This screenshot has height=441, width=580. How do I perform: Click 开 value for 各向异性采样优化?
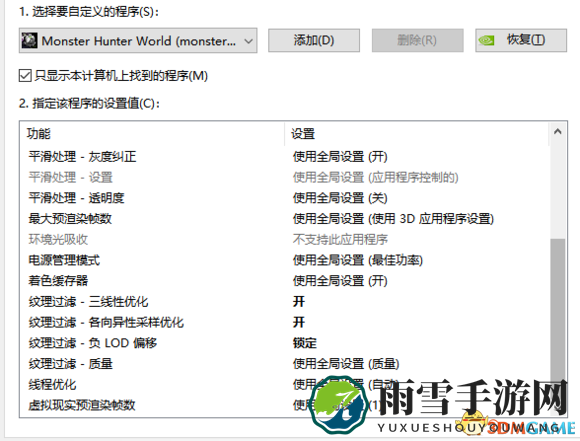click(299, 322)
